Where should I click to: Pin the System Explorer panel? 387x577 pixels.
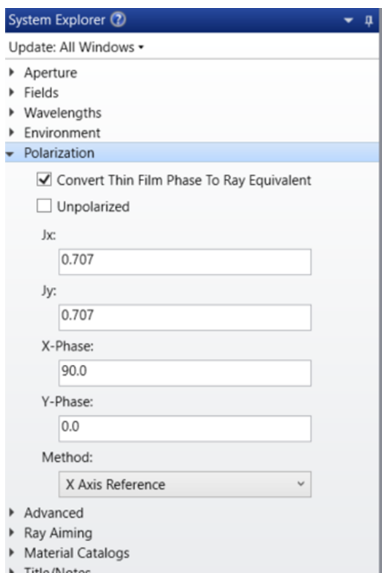tap(369, 21)
